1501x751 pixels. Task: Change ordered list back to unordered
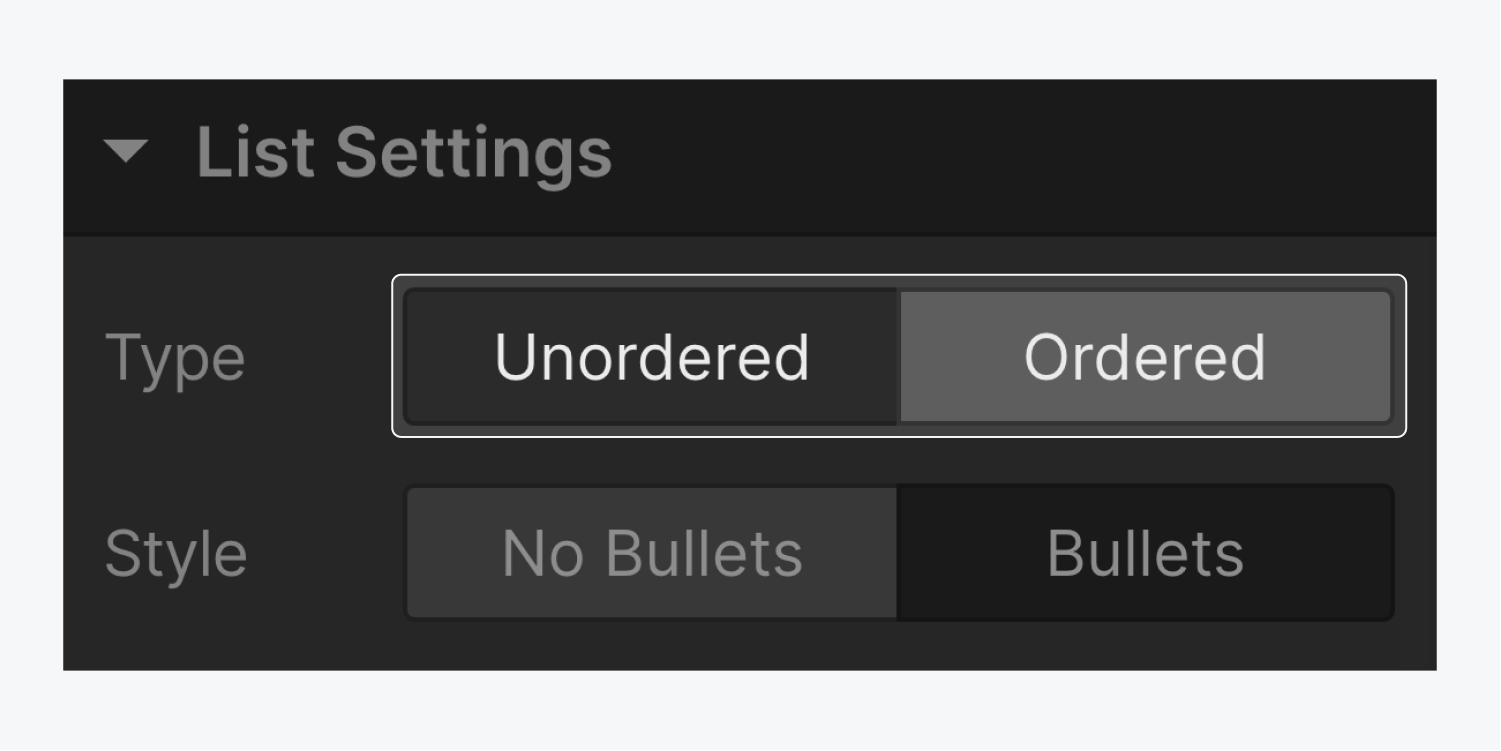point(652,357)
